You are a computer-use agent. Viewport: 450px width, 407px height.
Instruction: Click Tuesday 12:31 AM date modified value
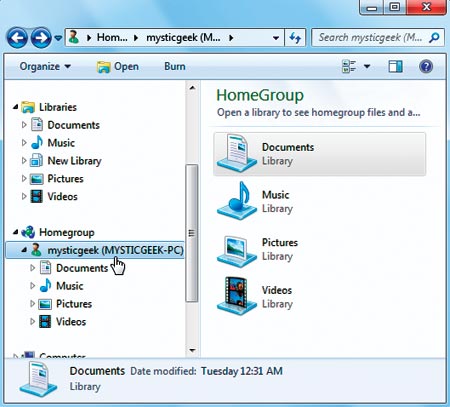tap(242, 371)
